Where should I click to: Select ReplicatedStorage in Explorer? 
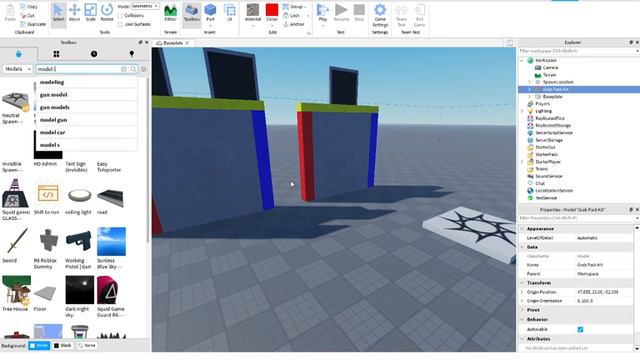coord(553,125)
